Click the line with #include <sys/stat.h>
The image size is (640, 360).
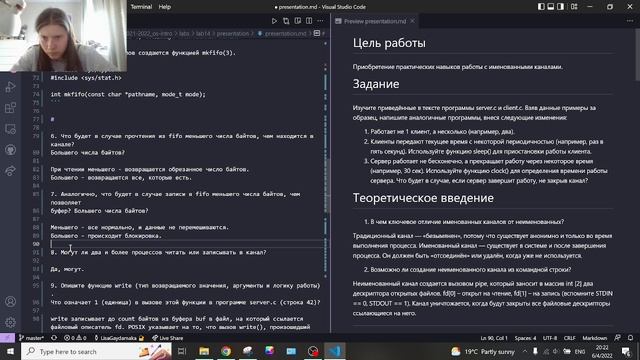86,78
